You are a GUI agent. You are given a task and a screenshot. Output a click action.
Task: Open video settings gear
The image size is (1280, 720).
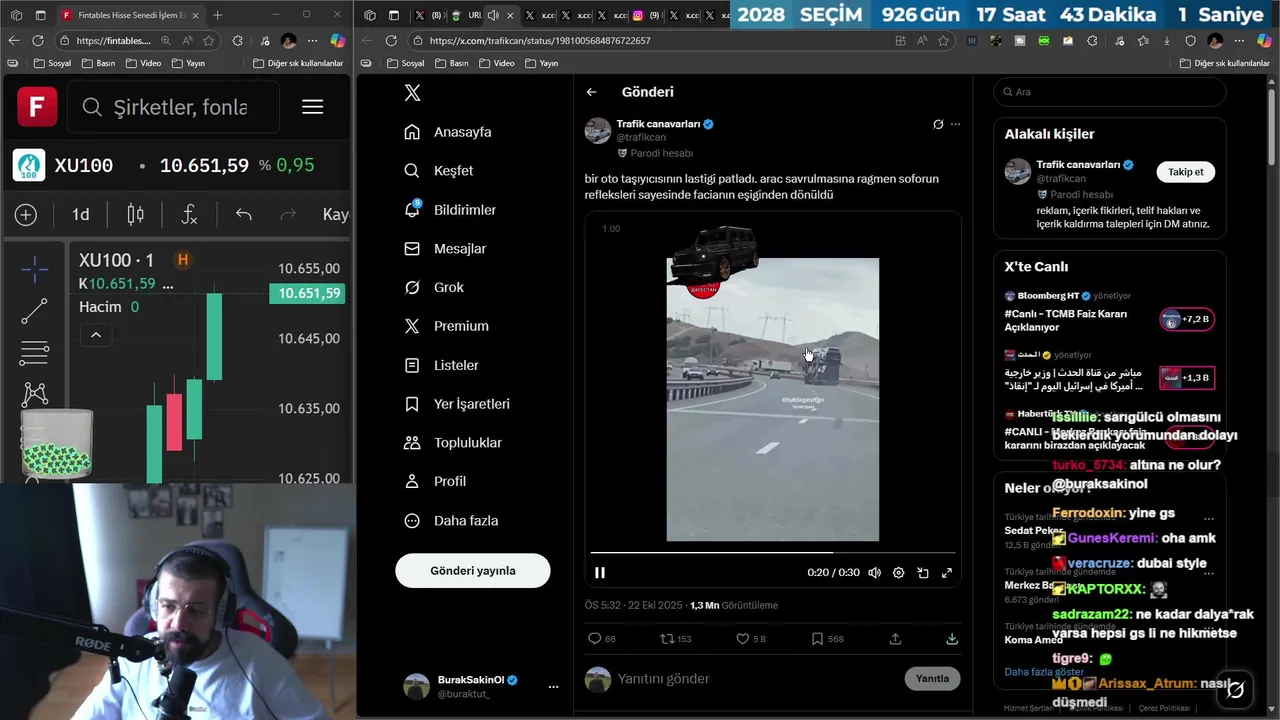coord(899,573)
